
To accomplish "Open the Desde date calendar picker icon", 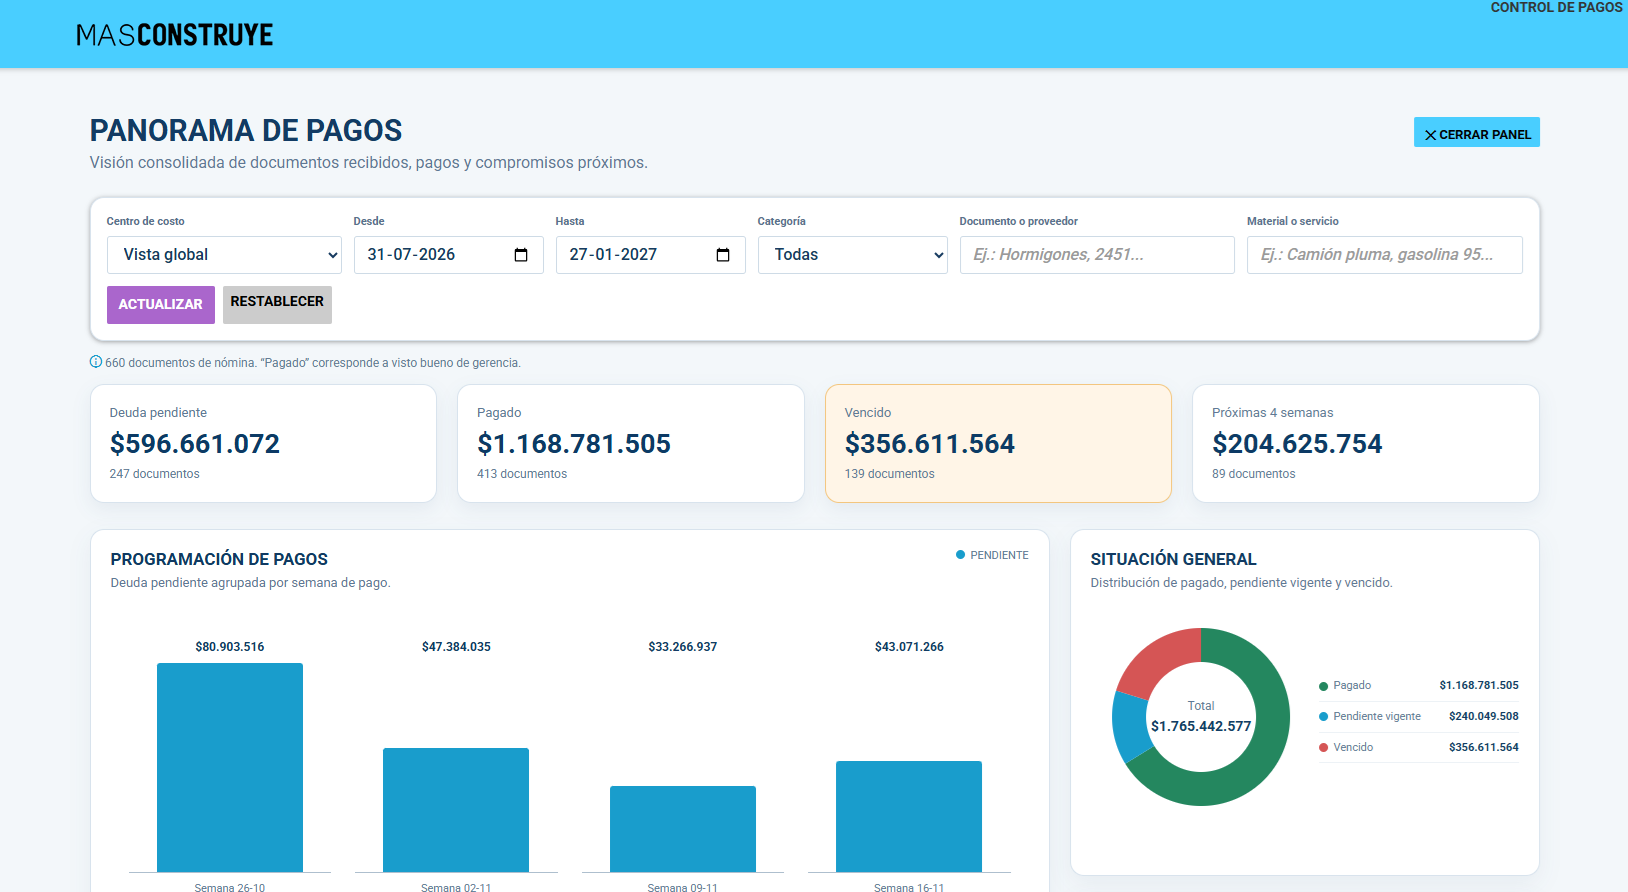I will [521, 255].
